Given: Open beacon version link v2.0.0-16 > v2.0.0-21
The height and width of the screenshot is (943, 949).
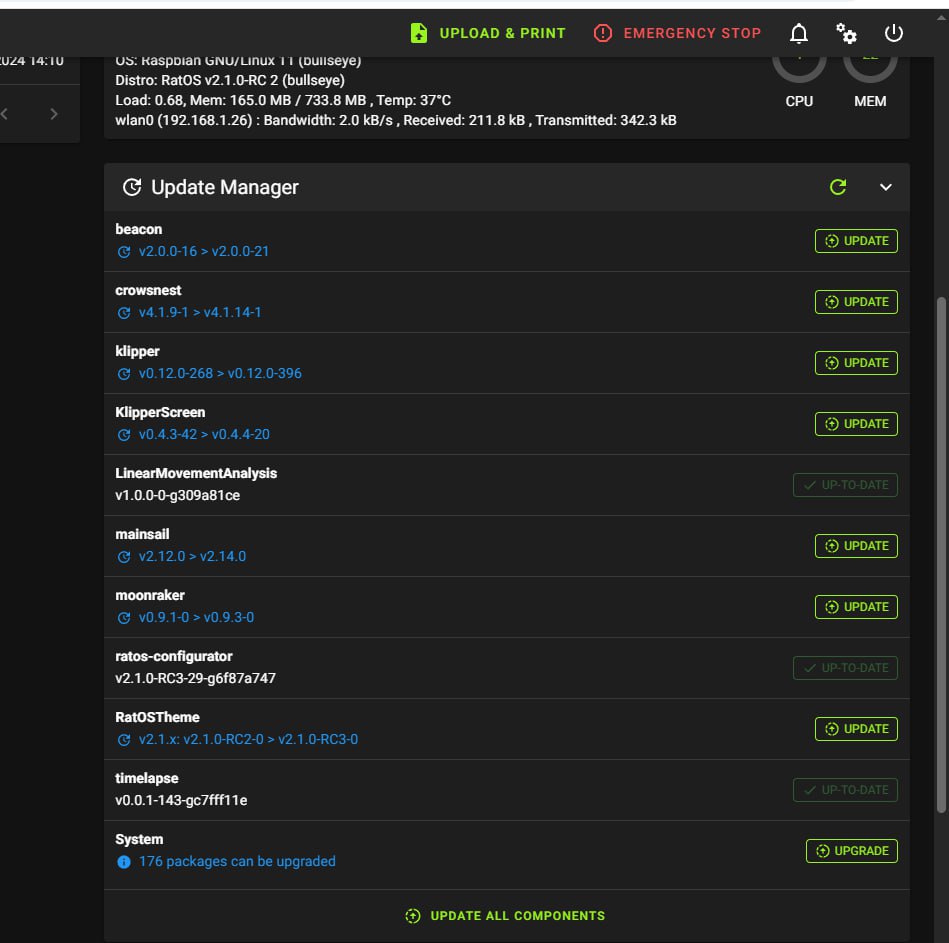Looking at the screenshot, I should coord(204,251).
